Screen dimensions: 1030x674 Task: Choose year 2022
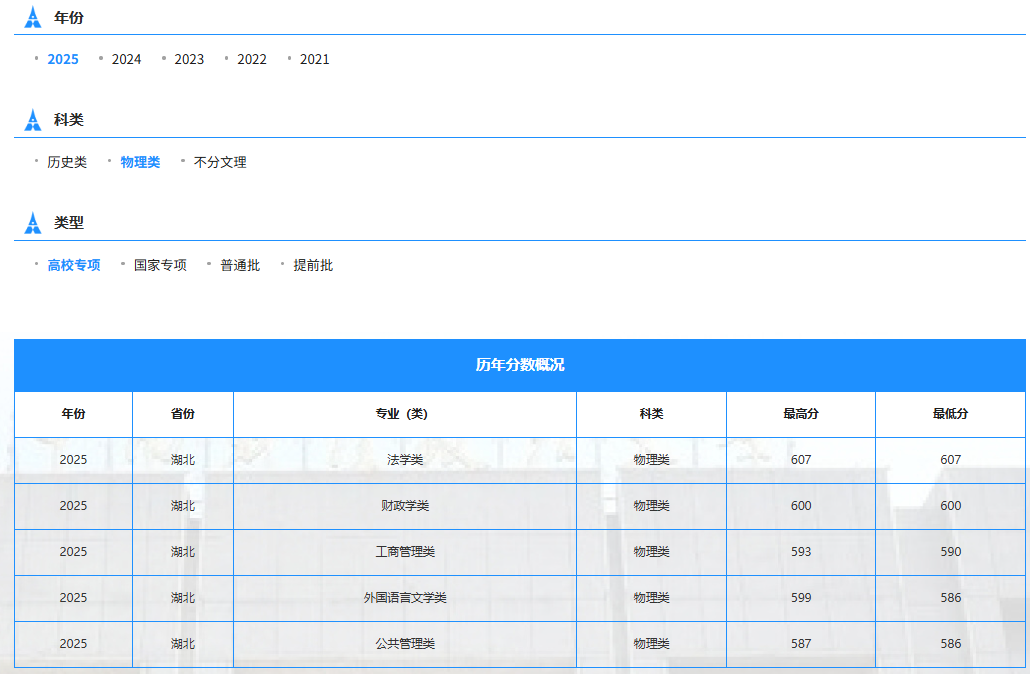tap(252, 59)
